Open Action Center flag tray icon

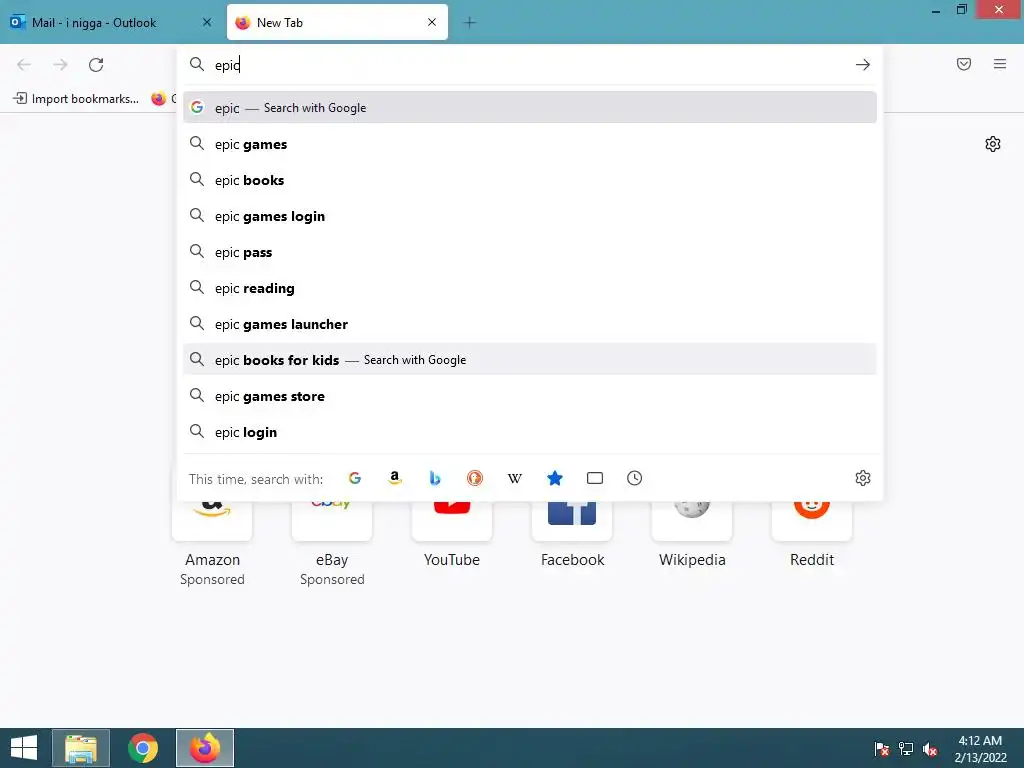[882, 749]
